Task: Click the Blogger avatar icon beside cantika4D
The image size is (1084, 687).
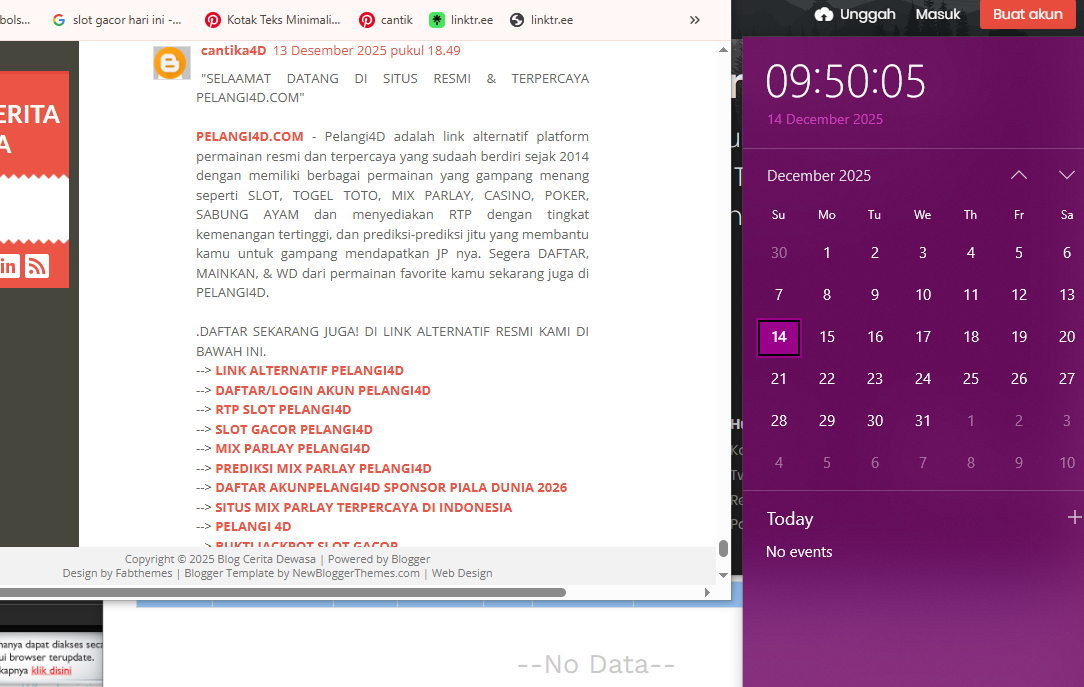Action: tap(171, 64)
